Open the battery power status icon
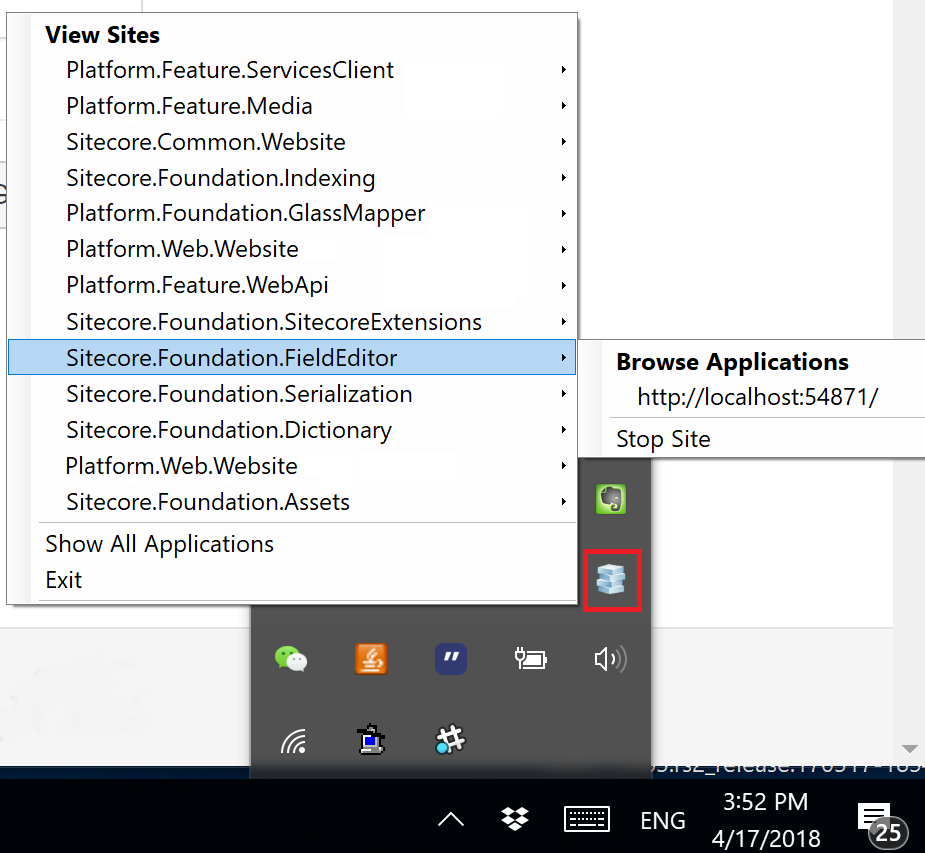925x853 pixels. [530, 659]
